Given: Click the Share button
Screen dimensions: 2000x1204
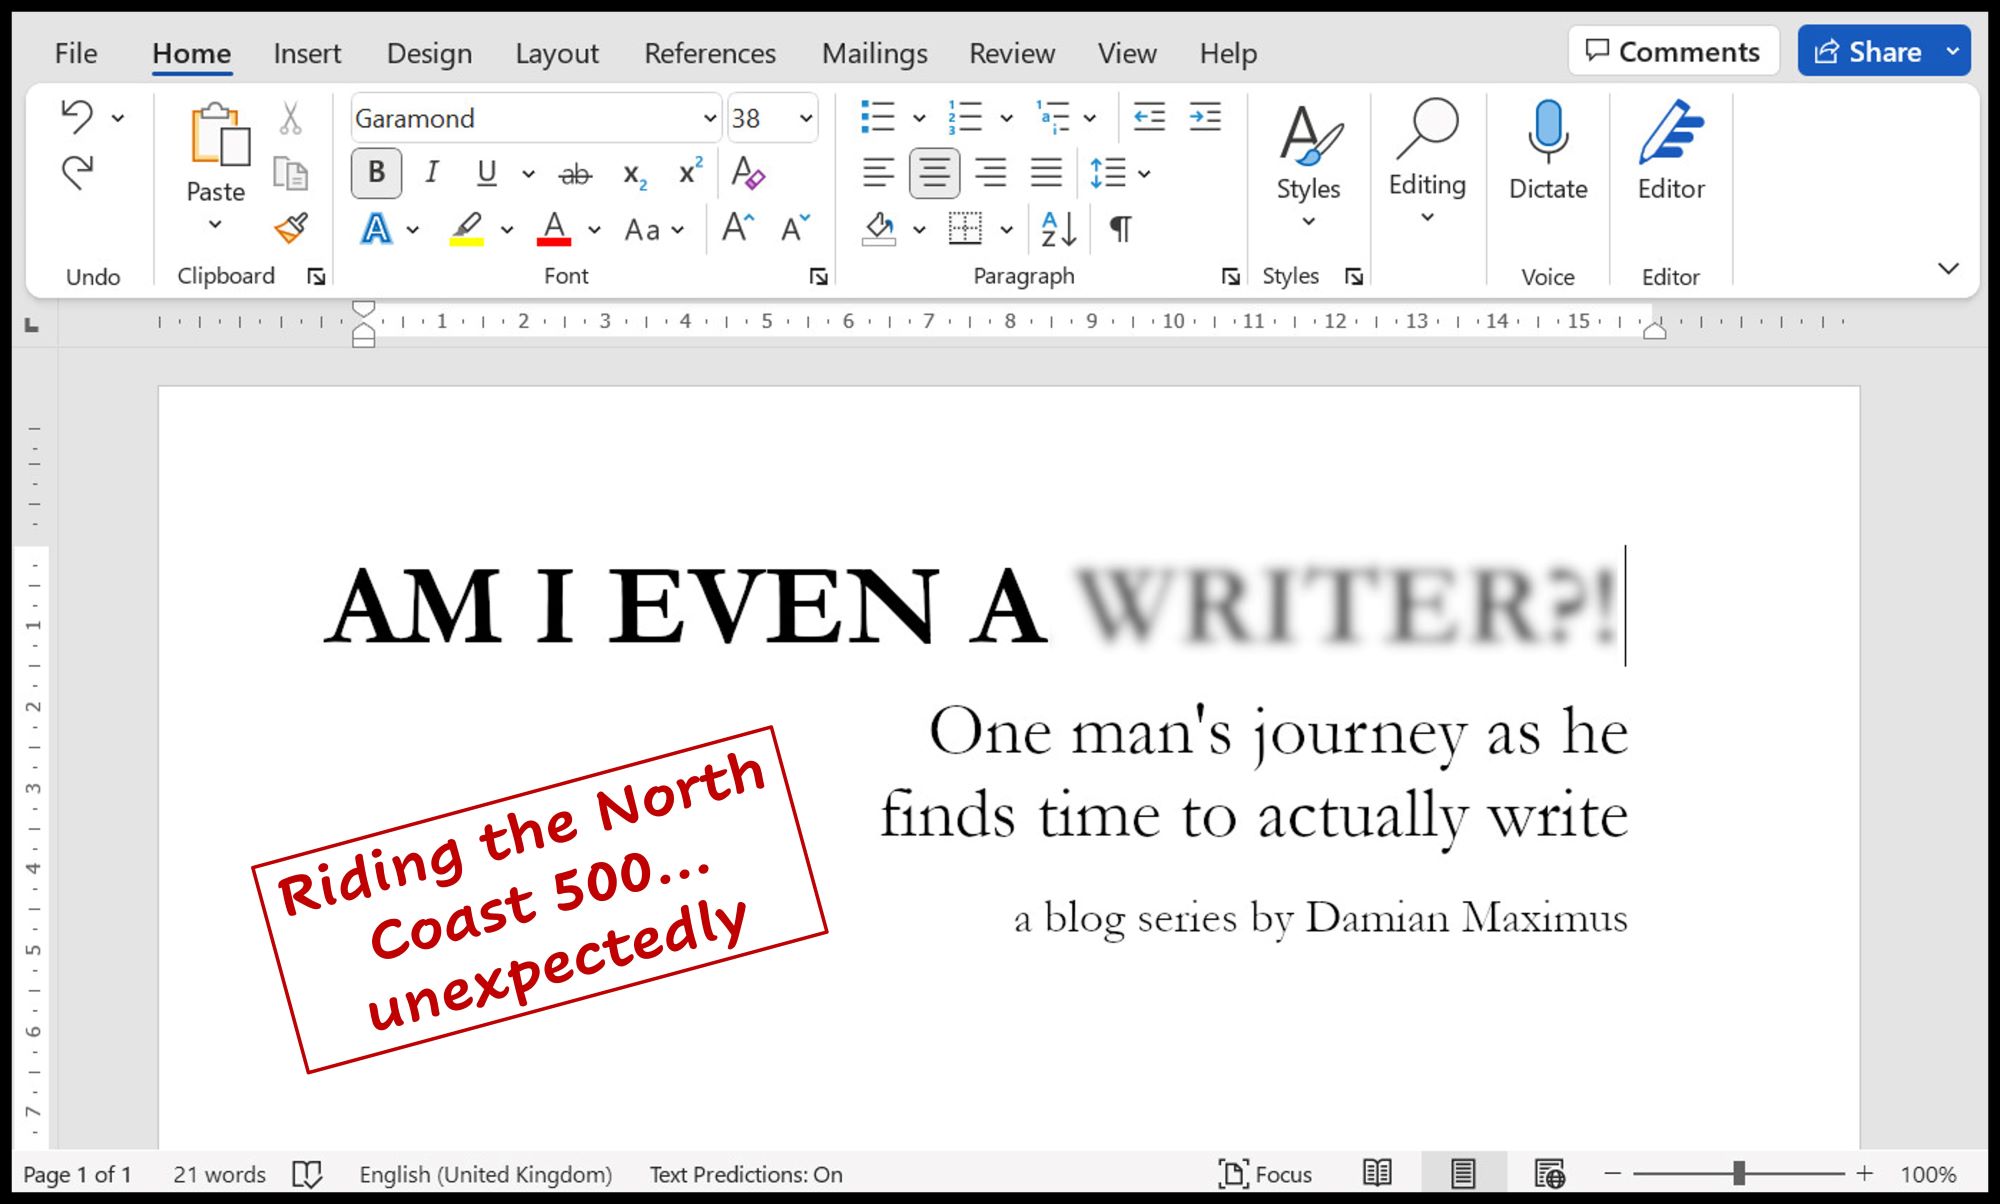Looking at the screenshot, I should point(1868,51).
